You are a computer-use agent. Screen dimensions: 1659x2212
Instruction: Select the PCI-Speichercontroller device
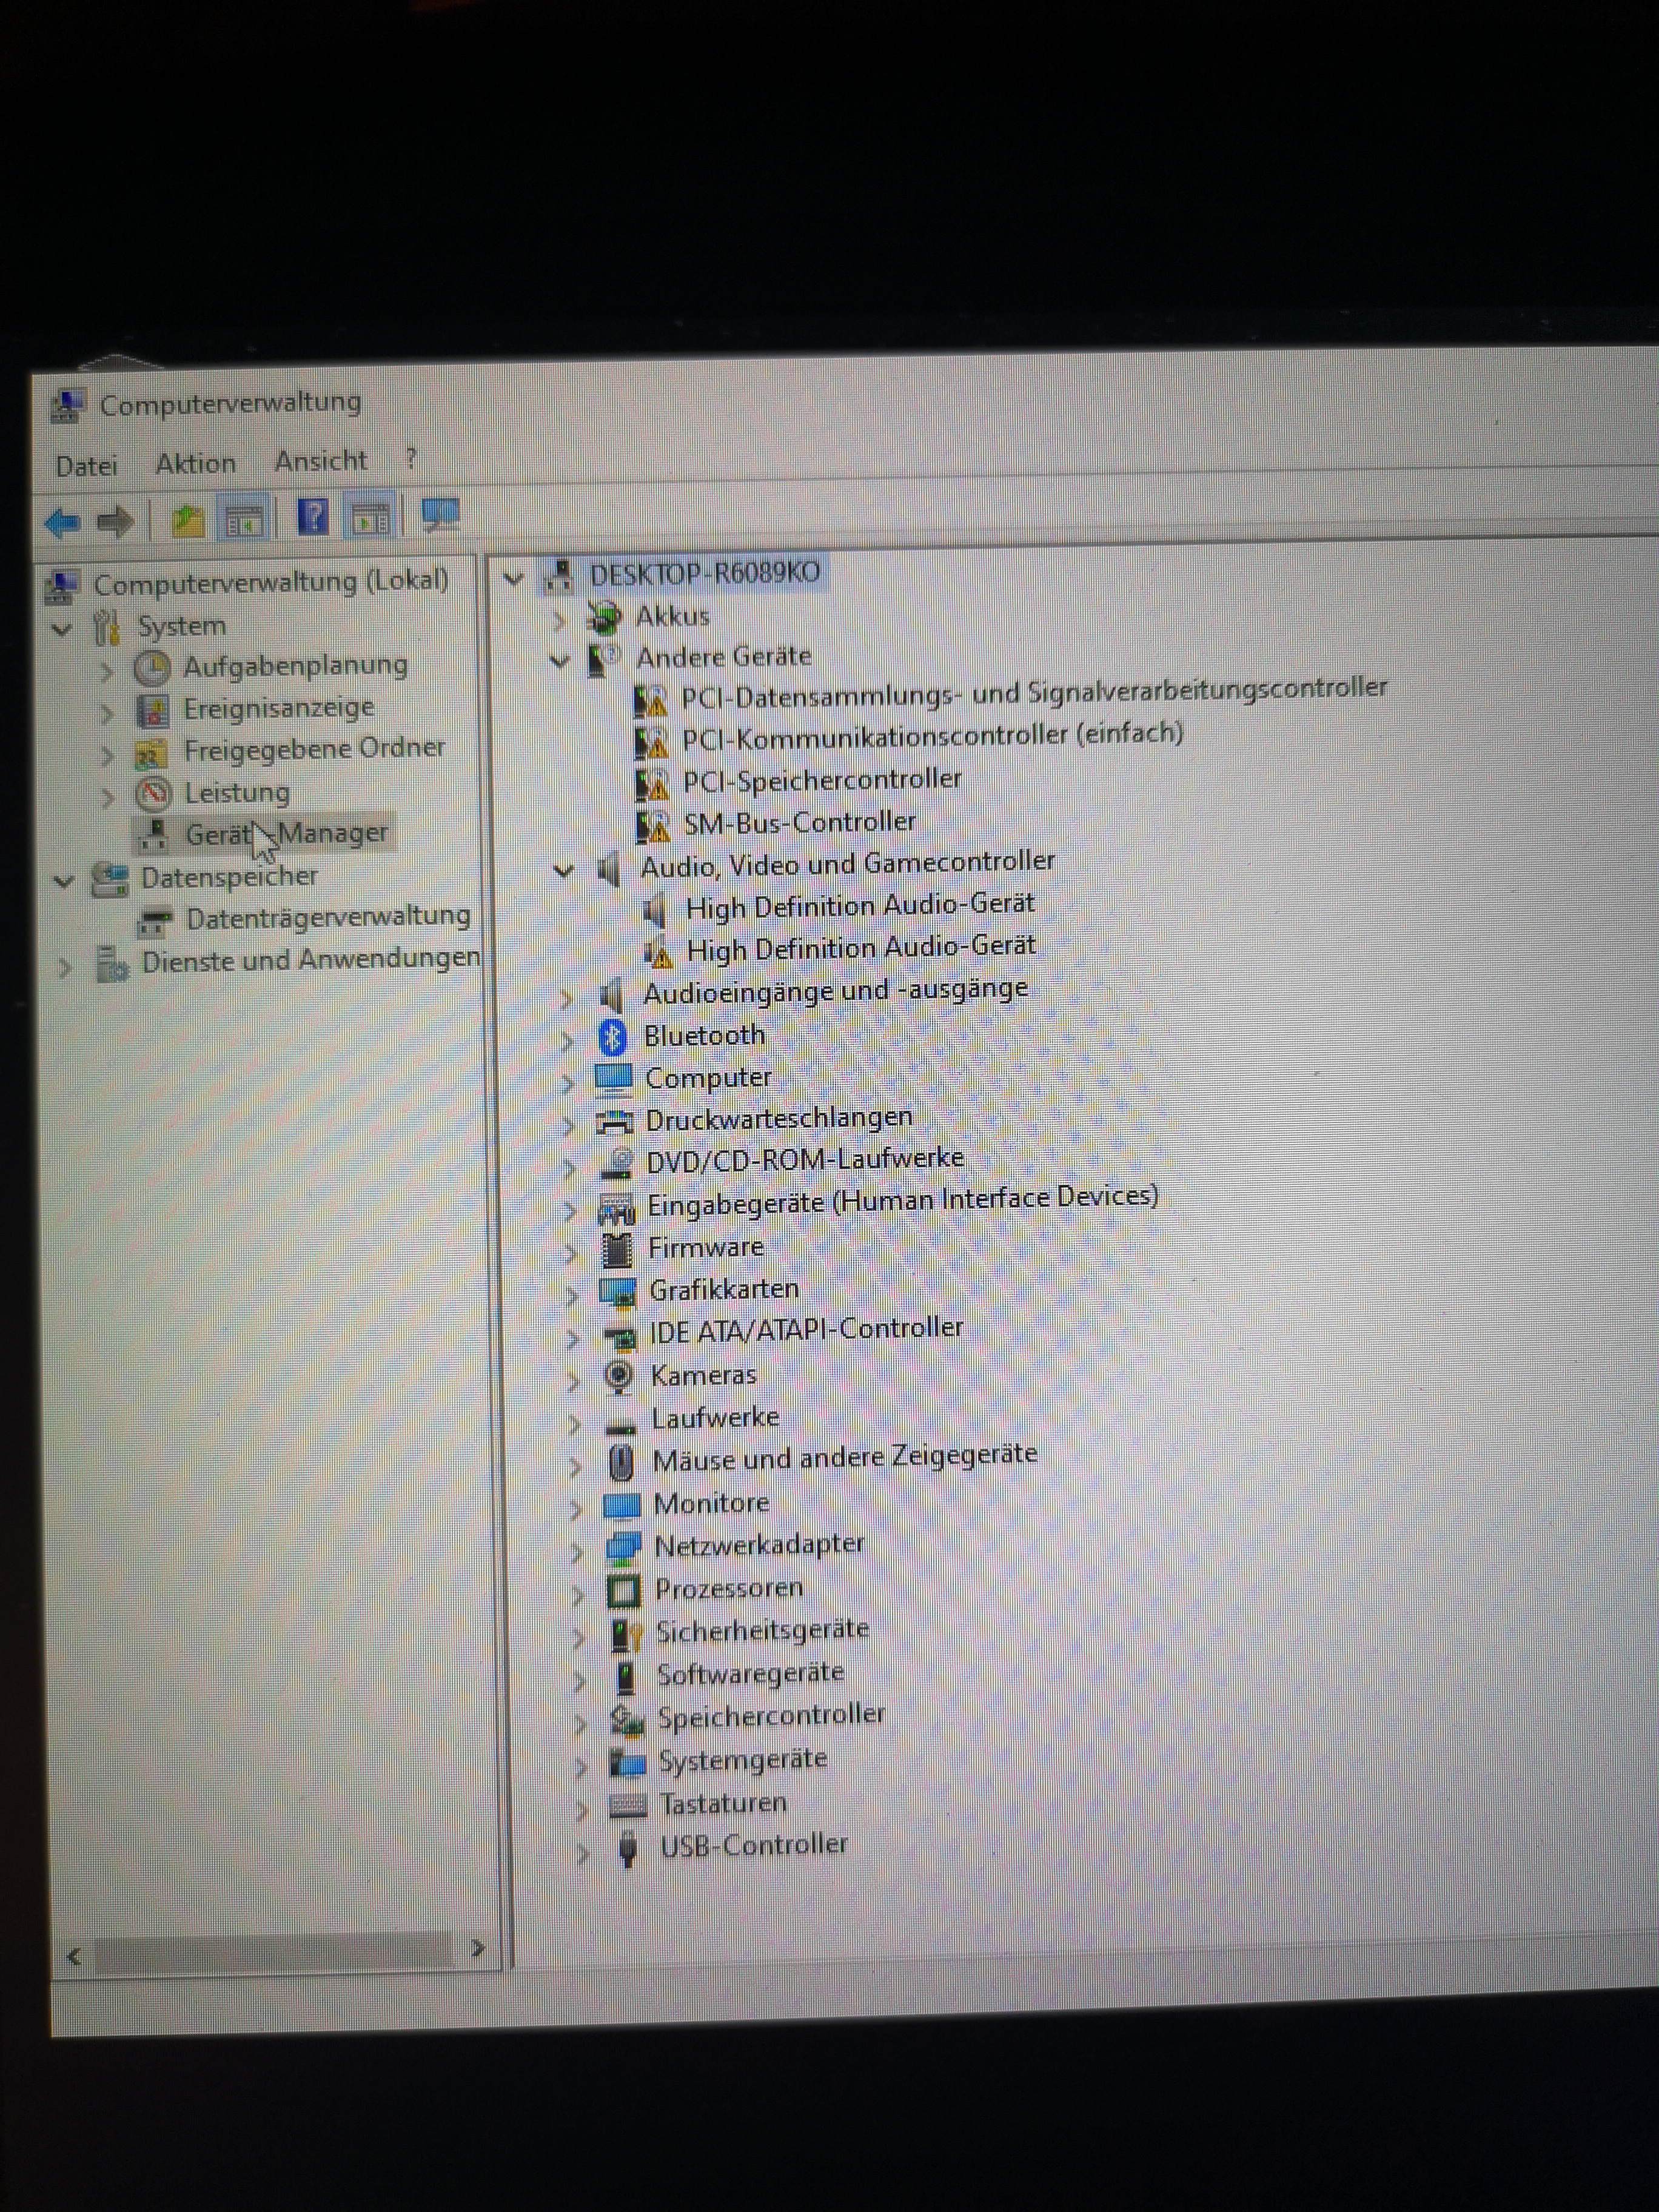(x=822, y=780)
